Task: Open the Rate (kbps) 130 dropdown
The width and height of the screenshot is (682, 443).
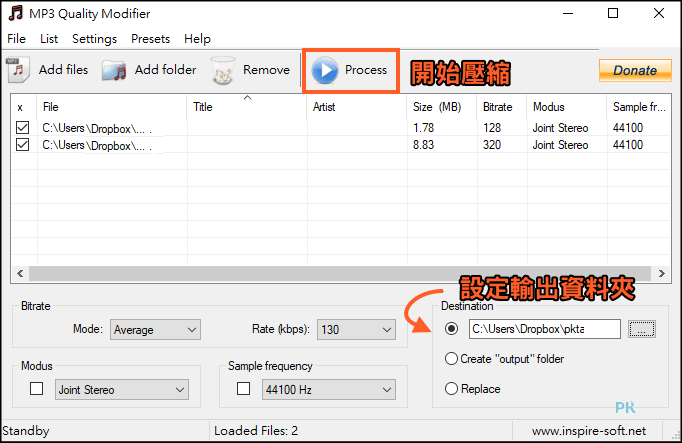Action: pyautogui.click(x=356, y=330)
